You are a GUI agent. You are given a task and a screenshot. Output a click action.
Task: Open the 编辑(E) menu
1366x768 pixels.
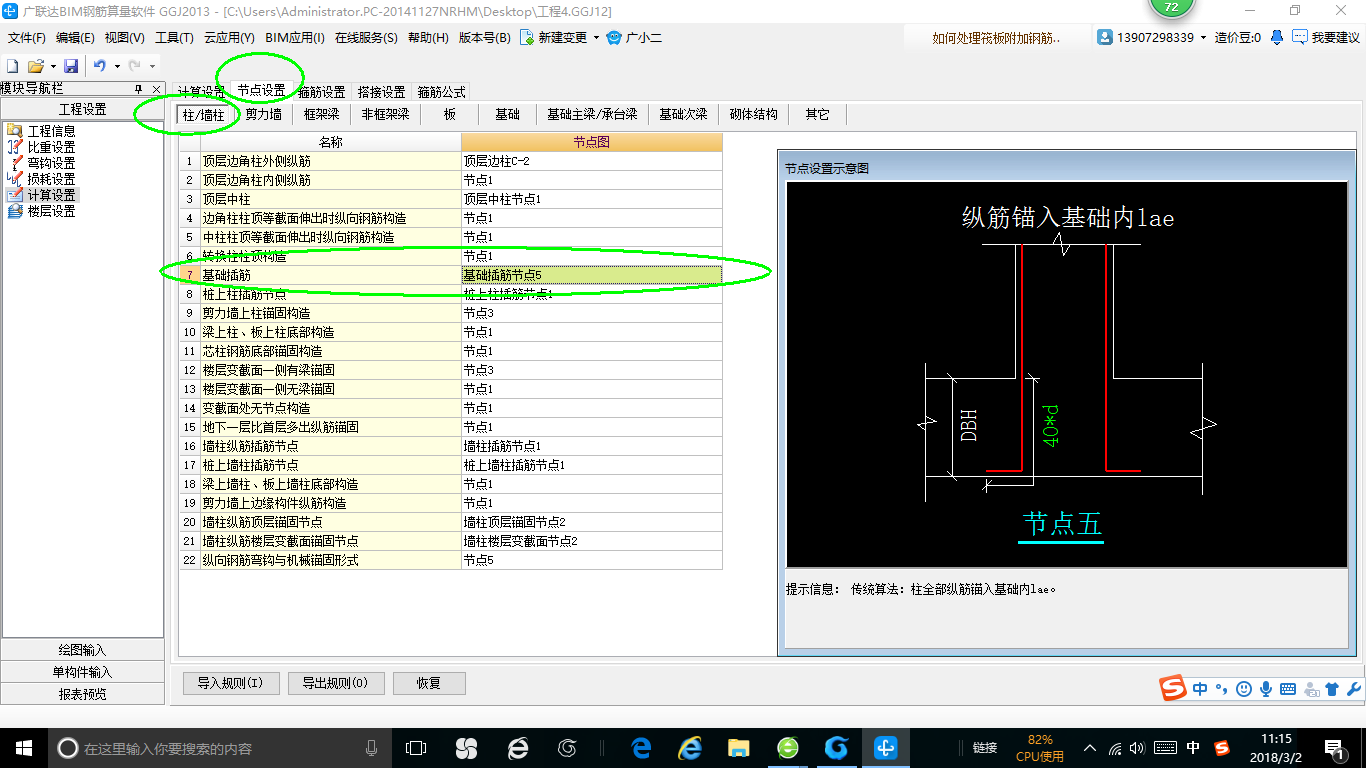pos(75,38)
